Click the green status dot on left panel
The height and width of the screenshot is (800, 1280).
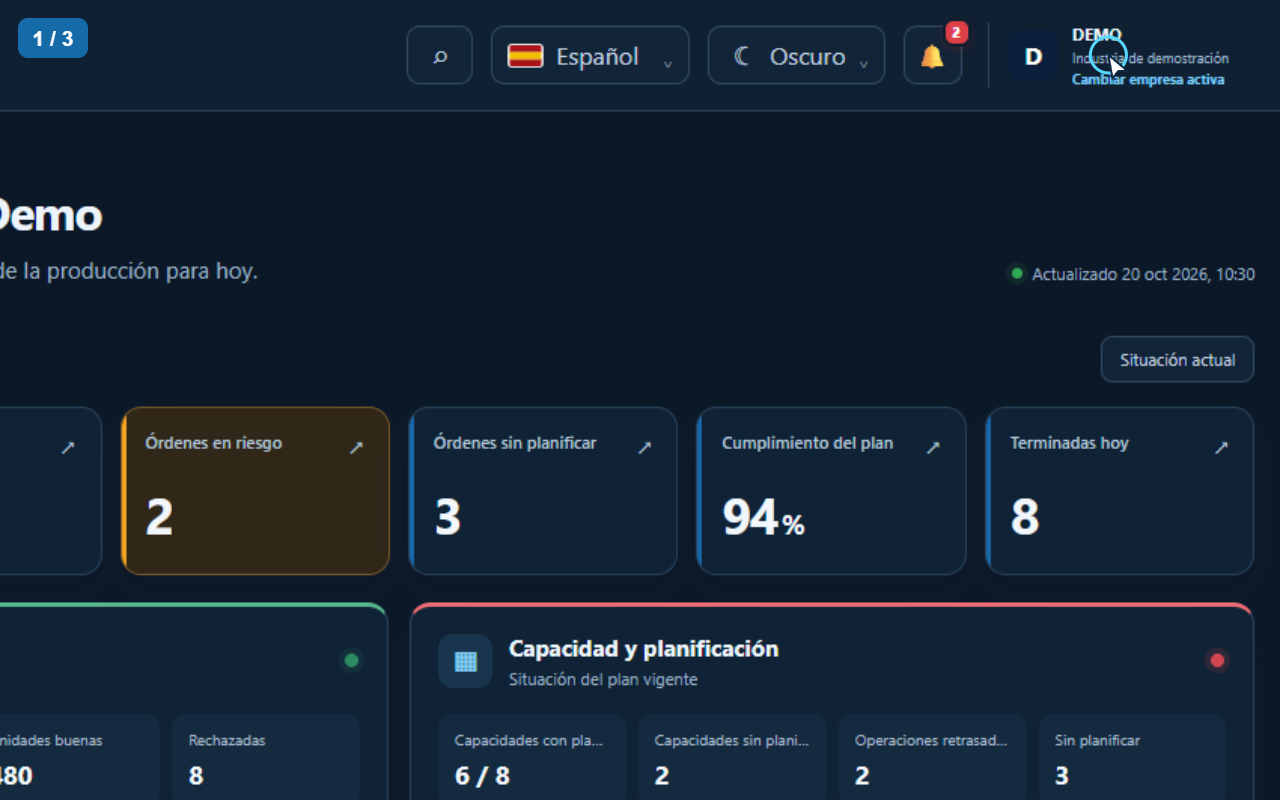tap(351, 660)
